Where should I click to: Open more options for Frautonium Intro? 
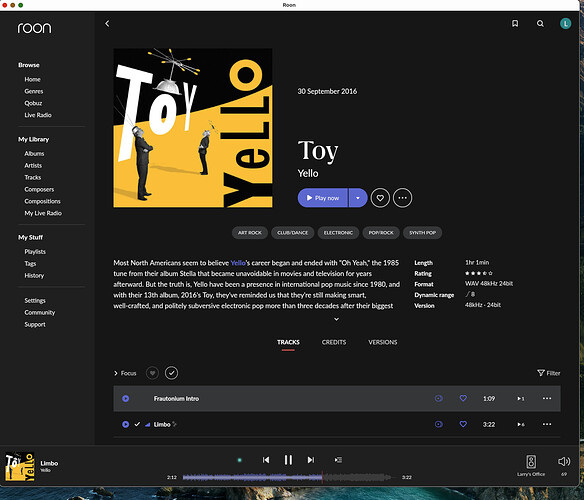pyautogui.click(x=547, y=398)
